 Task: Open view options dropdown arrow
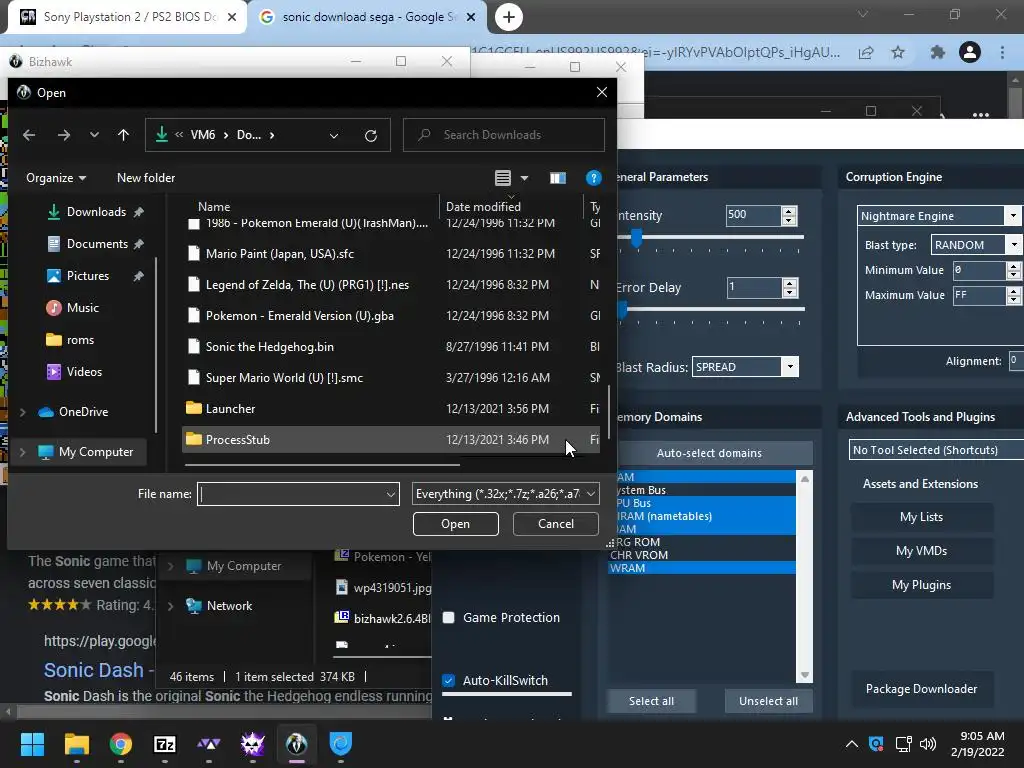coord(524,178)
